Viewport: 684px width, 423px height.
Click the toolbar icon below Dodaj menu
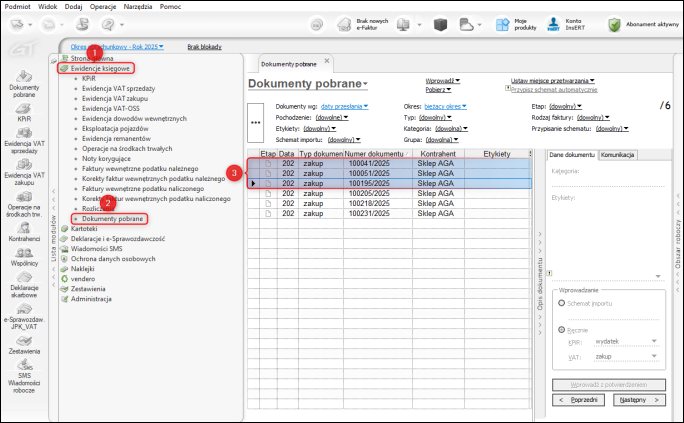coord(82,24)
